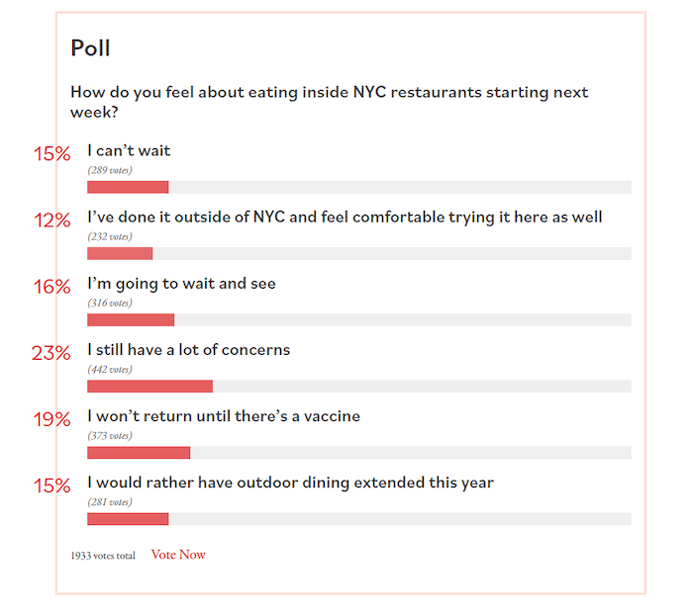Click the '(442 votes)' count text

pyautogui.click(x=109, y=369)
